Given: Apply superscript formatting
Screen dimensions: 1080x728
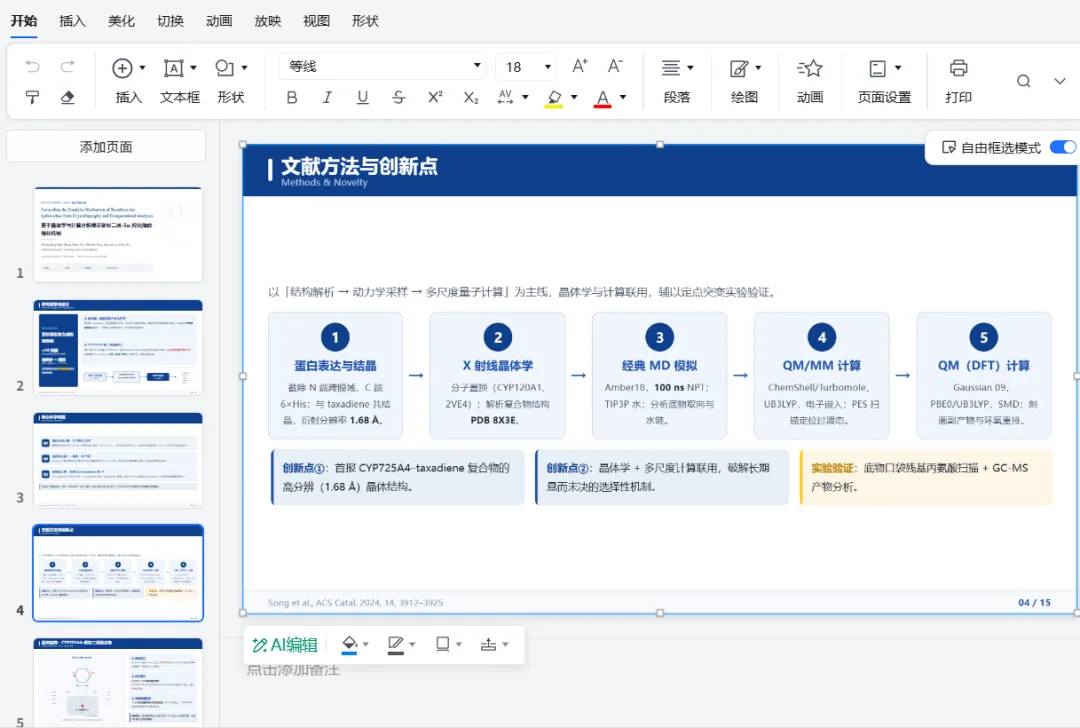Looking at the screenshot, I should (x=435, y=97).
